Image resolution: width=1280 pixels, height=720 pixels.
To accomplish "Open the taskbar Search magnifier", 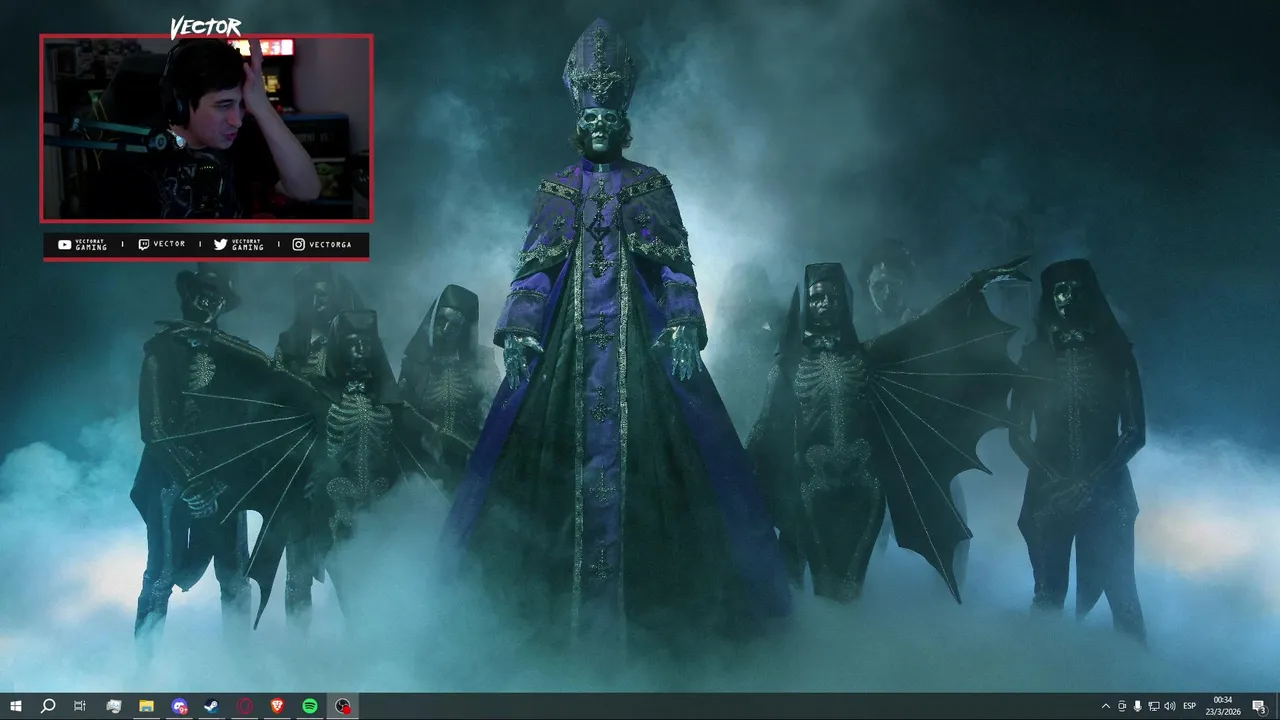I will (47, 706).
